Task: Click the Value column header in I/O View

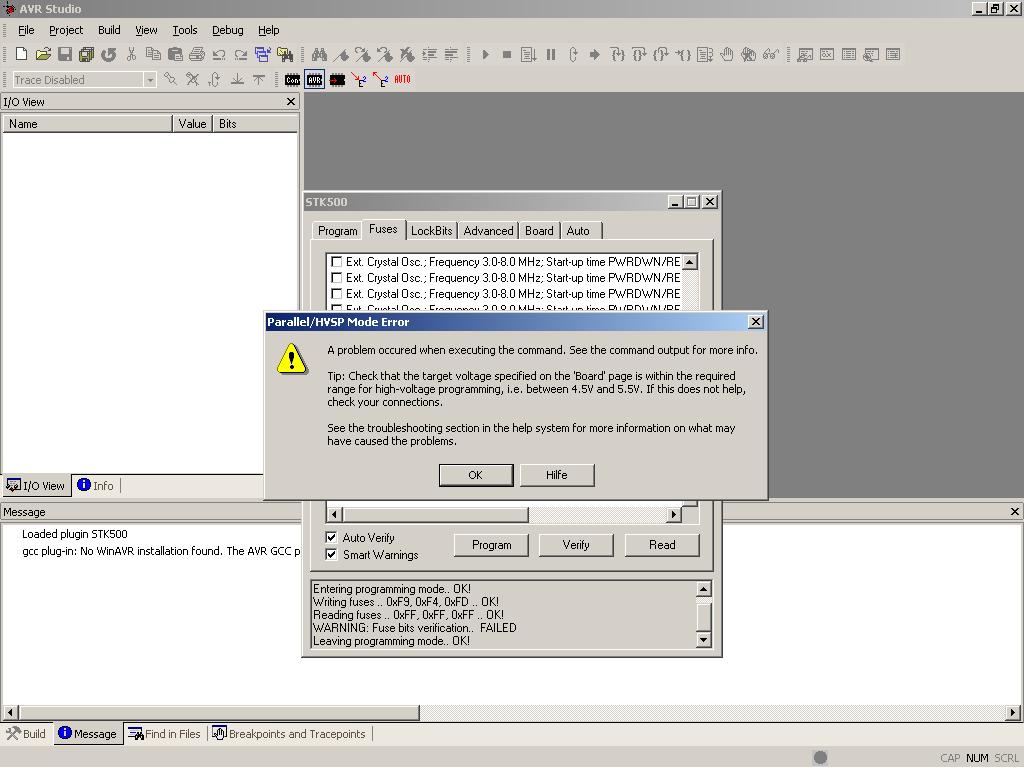Action: tap(192, 123)
